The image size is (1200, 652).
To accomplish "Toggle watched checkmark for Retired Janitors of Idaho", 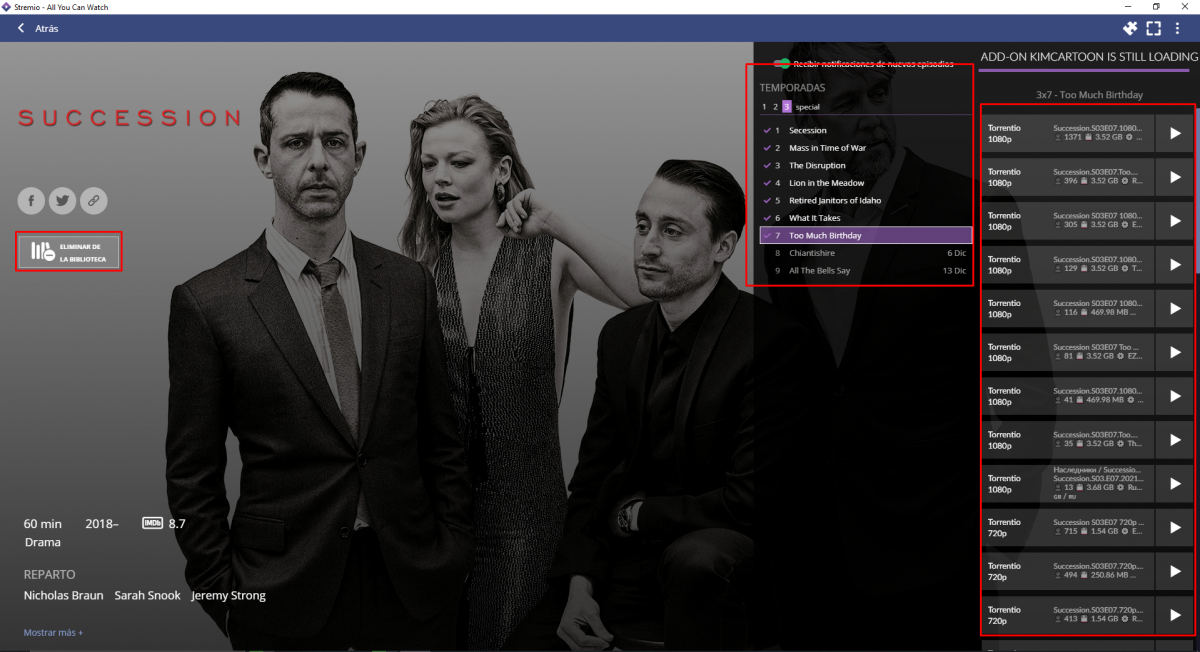I will [x=767, y=200].
